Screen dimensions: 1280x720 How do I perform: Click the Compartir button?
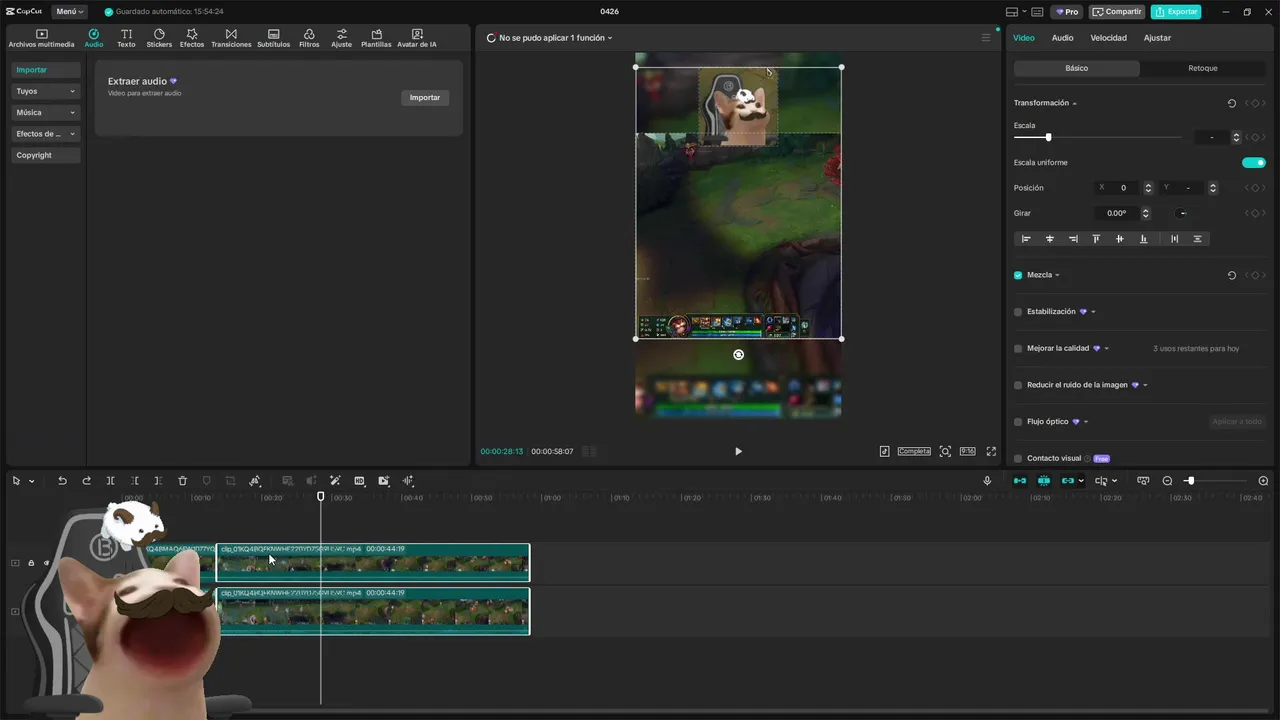(x=1117, y=12)
